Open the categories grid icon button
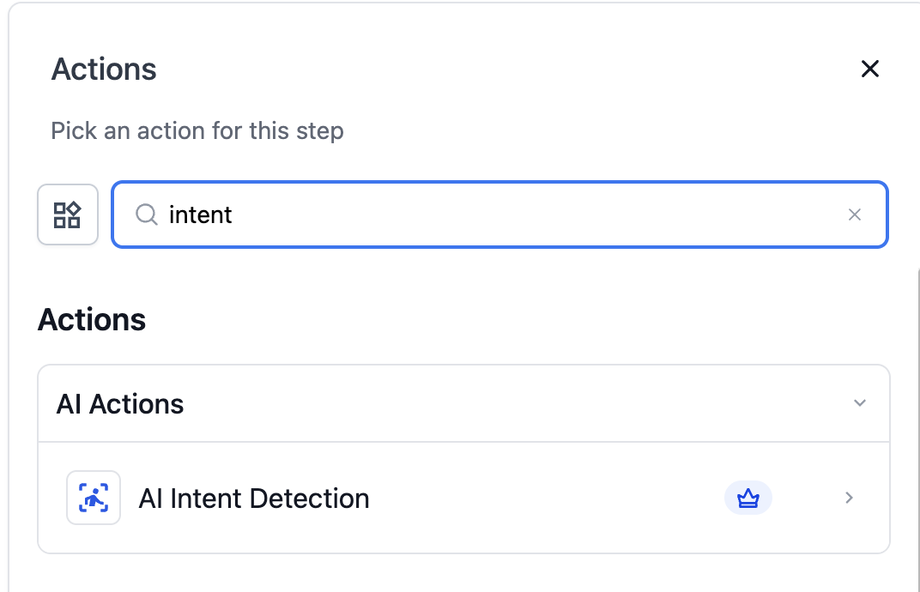 (67, 215)
